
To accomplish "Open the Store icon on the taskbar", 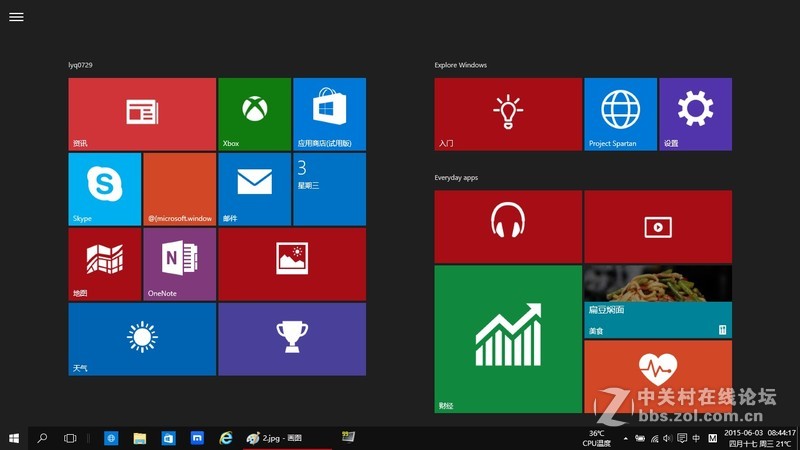I will tap(168, 438).
